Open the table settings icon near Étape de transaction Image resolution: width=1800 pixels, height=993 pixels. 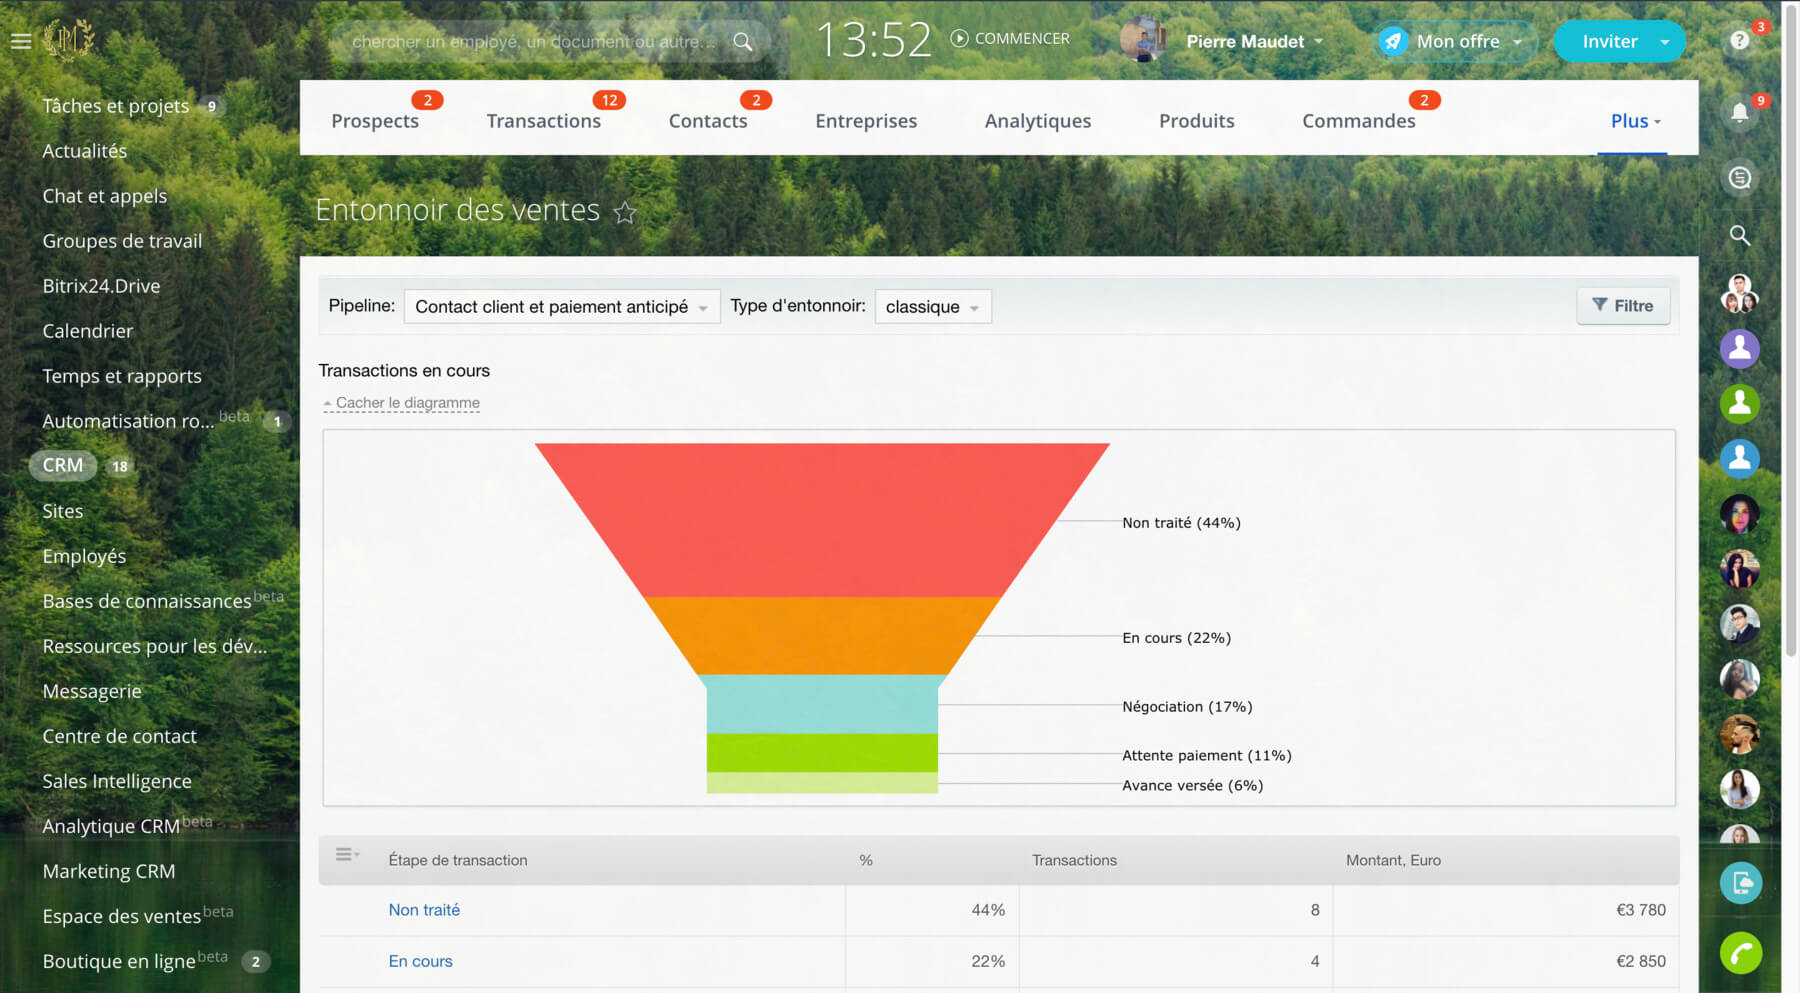[346, 855]
